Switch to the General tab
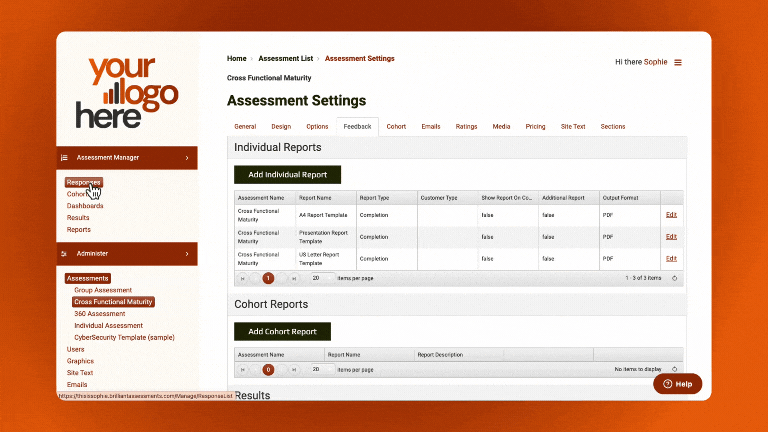The height and width of the screenshot is (432, 768). click(x=245, y=126)
